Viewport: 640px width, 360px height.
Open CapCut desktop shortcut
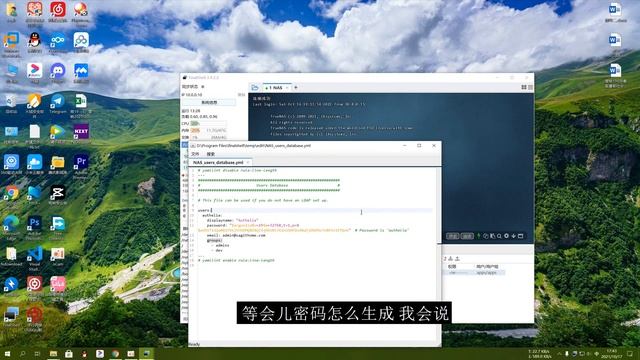pyautogui.click(x=58, y=195)
